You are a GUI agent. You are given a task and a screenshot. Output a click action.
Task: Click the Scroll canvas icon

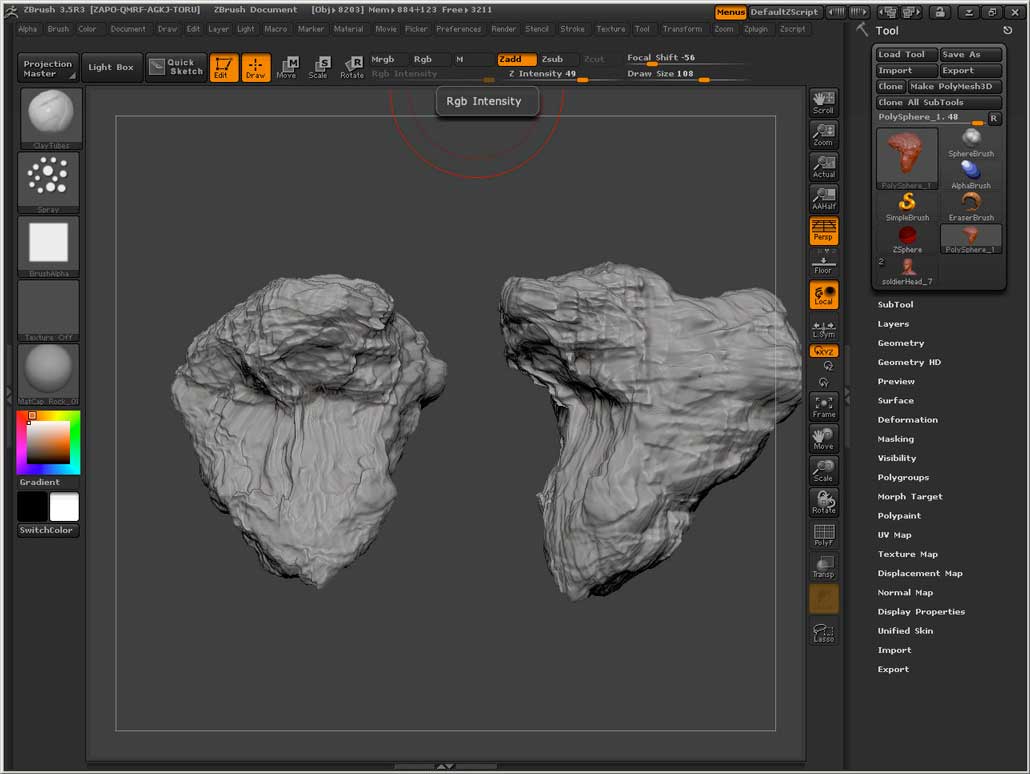point(823,102)
